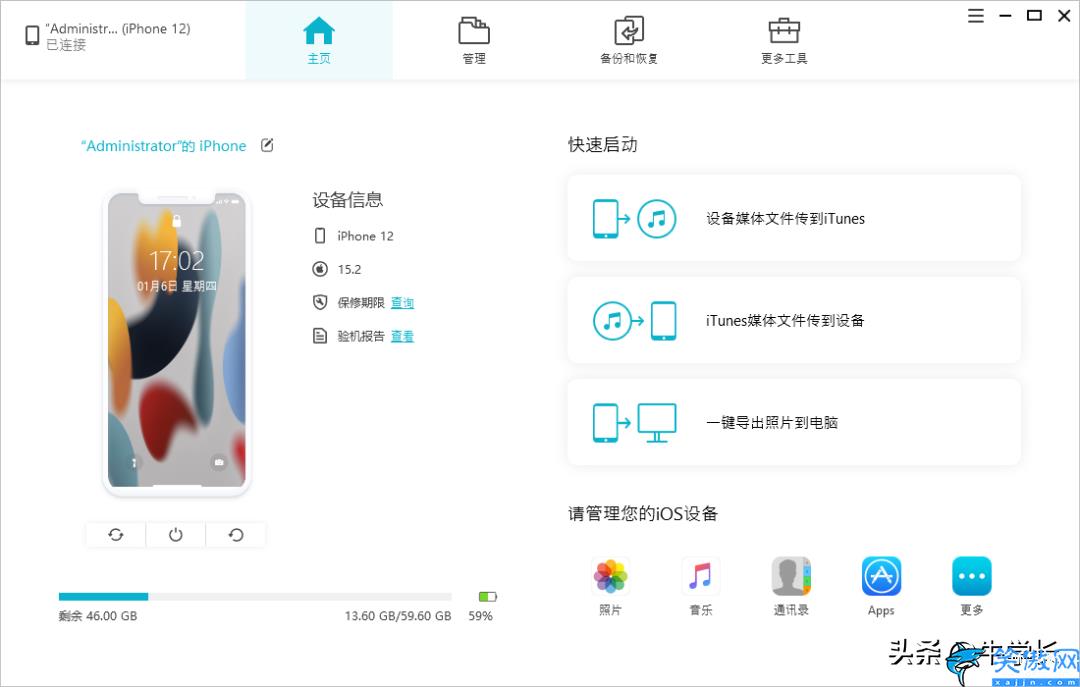The width and height of the screenshot is (1080, 687).
Task: Click the refresh device icon below phone
Action: pos(116,535)
